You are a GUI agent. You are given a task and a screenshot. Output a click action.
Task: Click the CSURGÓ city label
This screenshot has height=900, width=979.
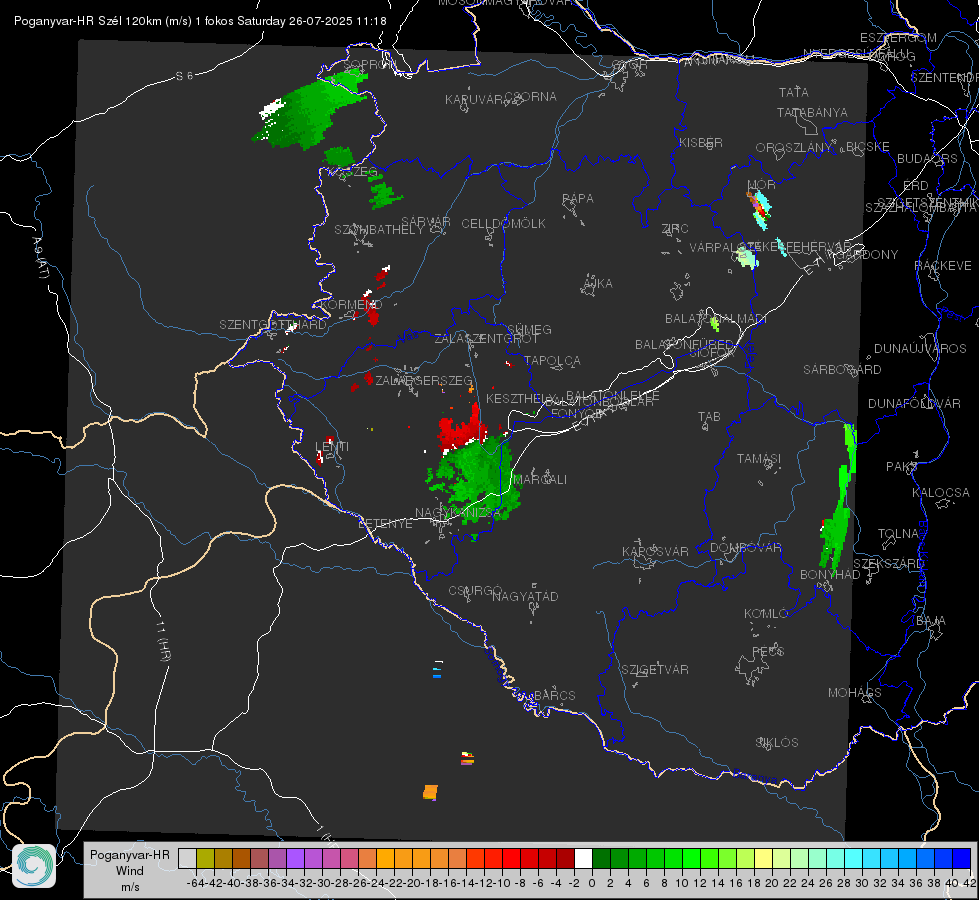pyautogui.click(x=475, y=591)
